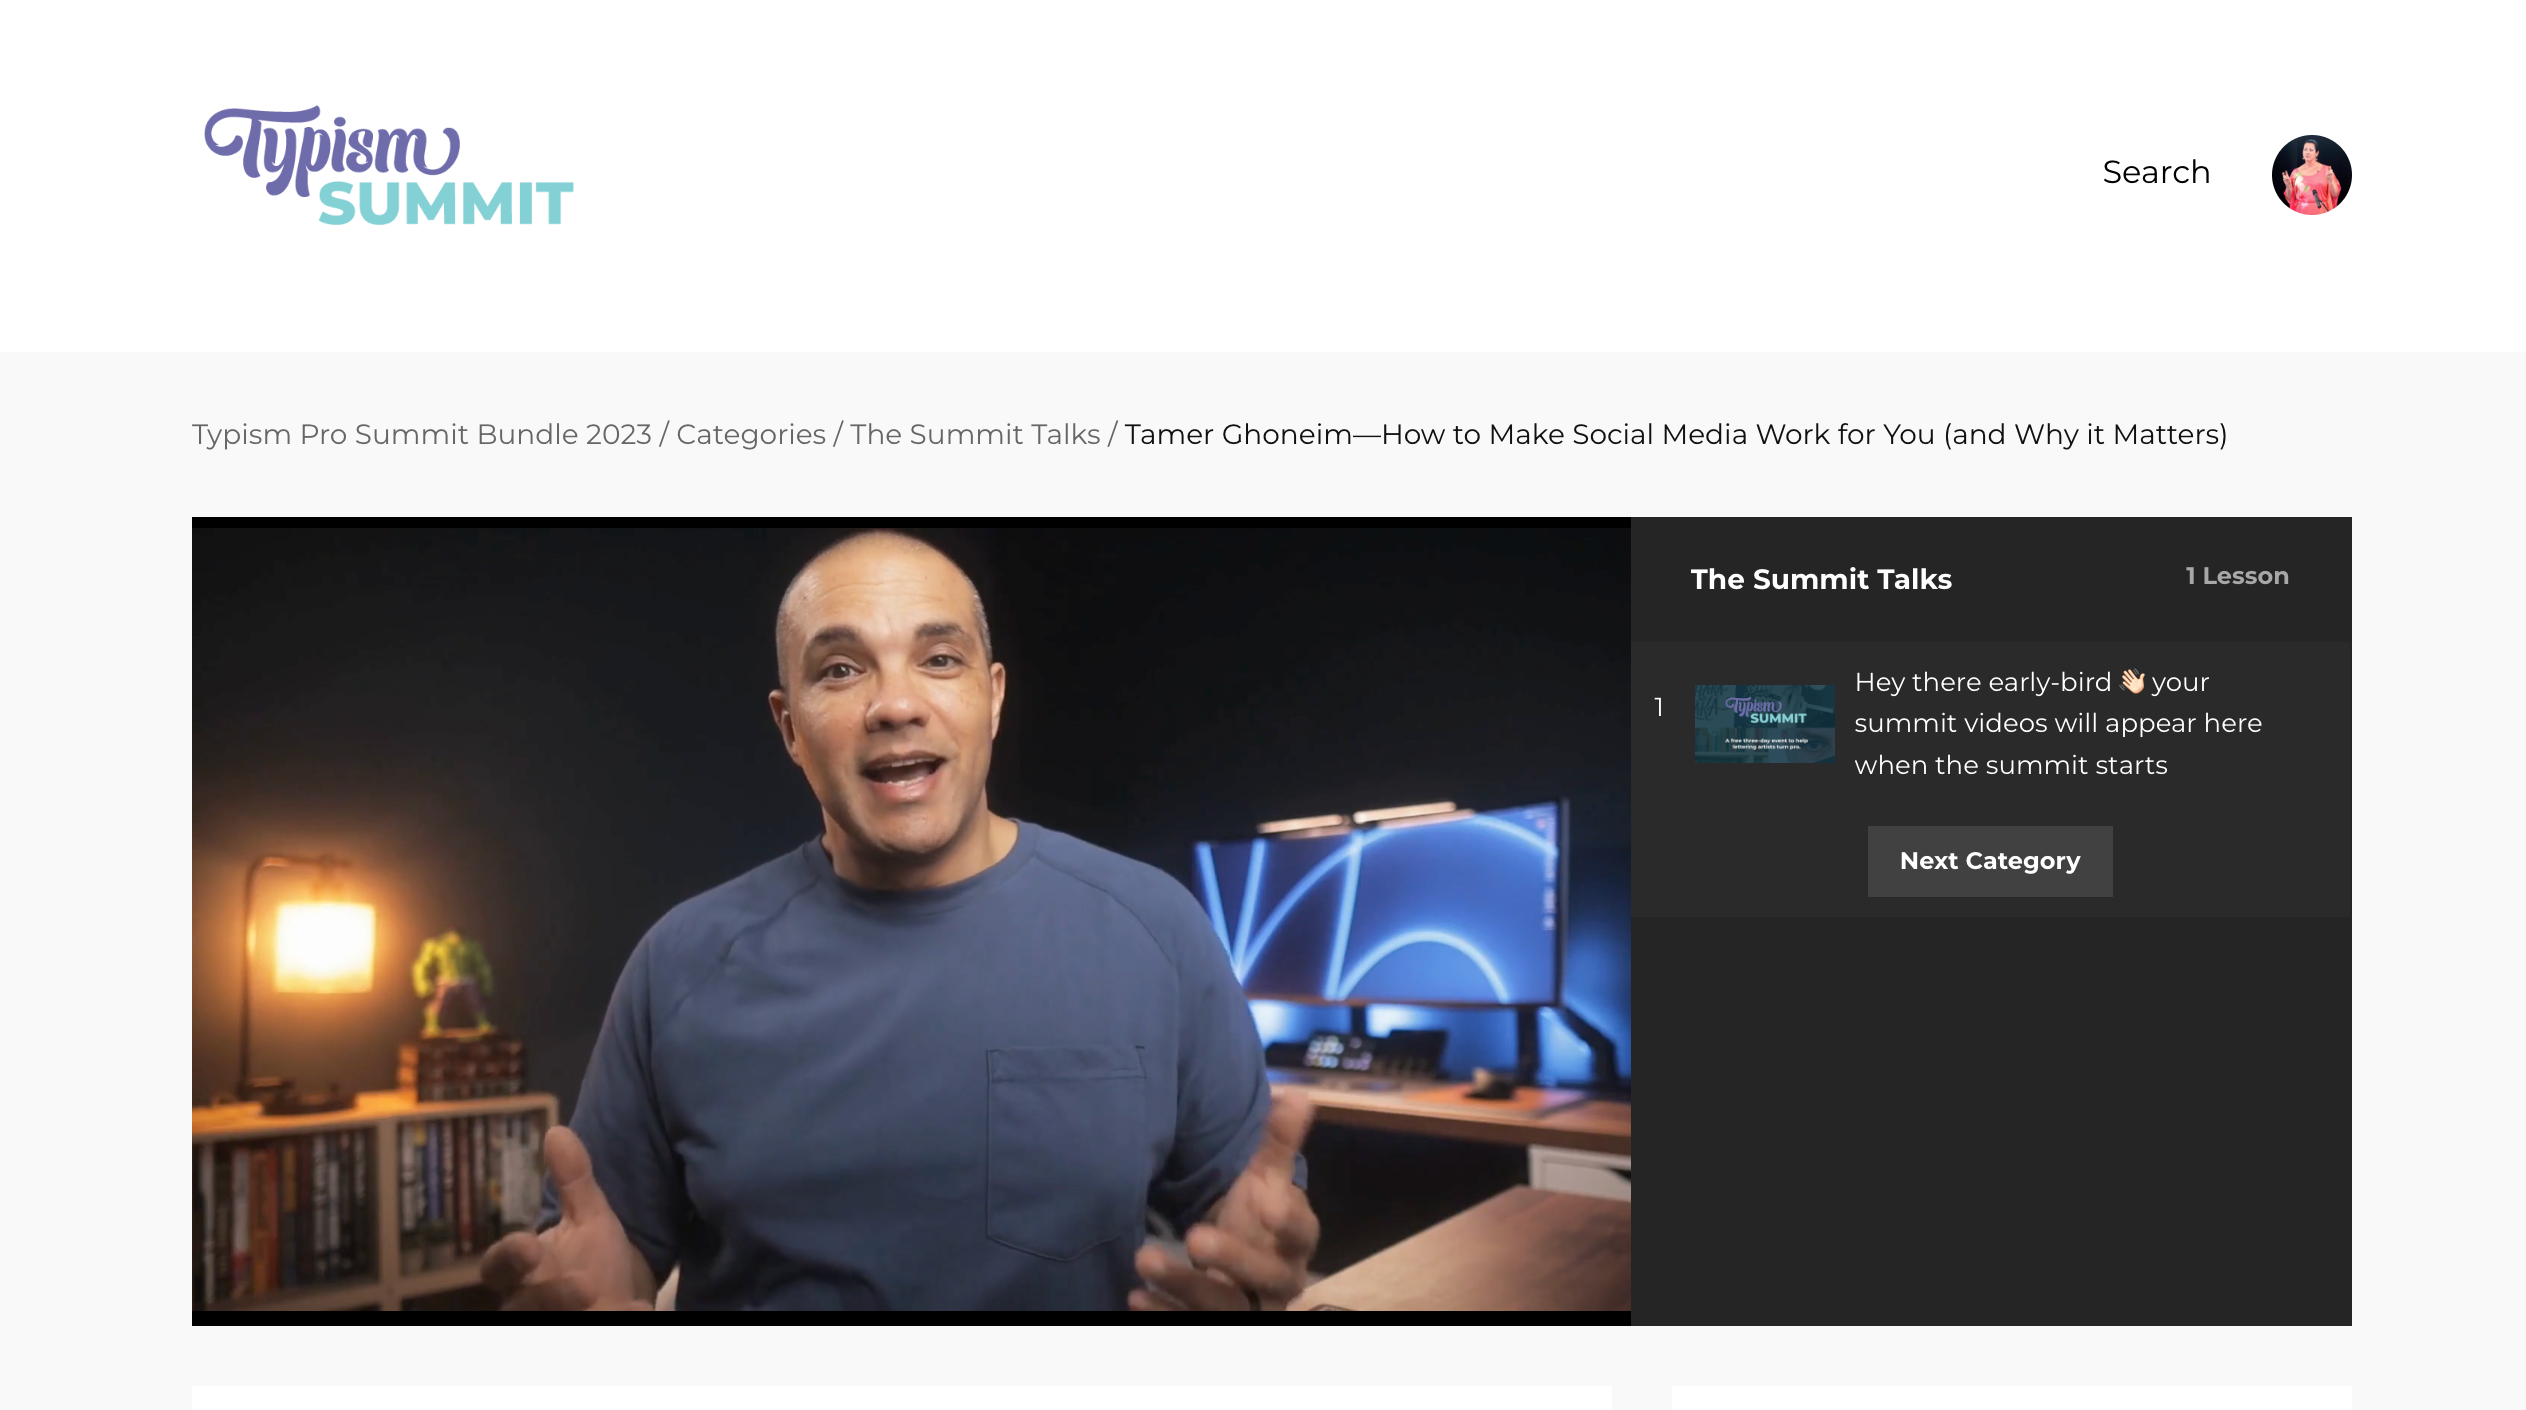Click the waving hand emoji in lesson title

point(2132,681)
